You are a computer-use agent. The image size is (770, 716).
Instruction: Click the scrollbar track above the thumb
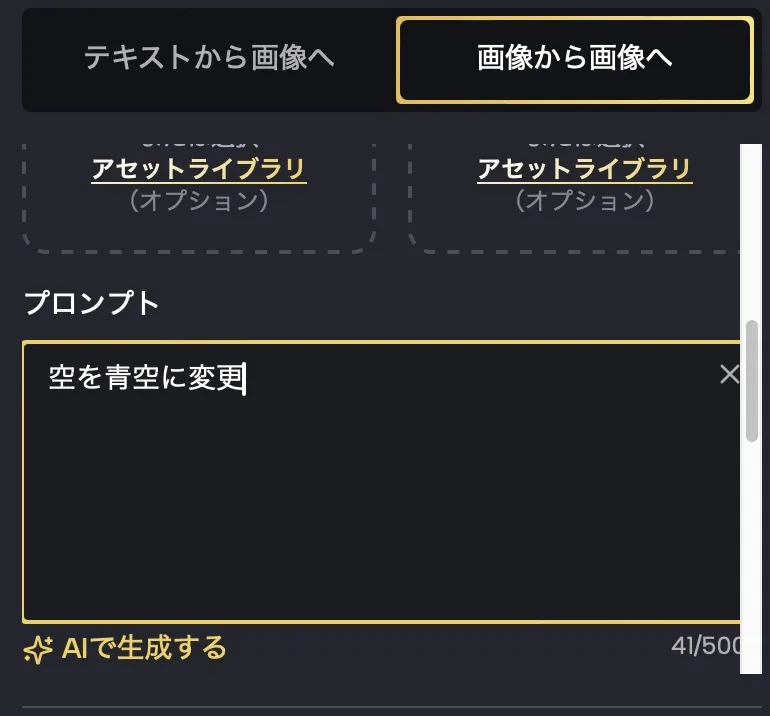tap(751, 230)
